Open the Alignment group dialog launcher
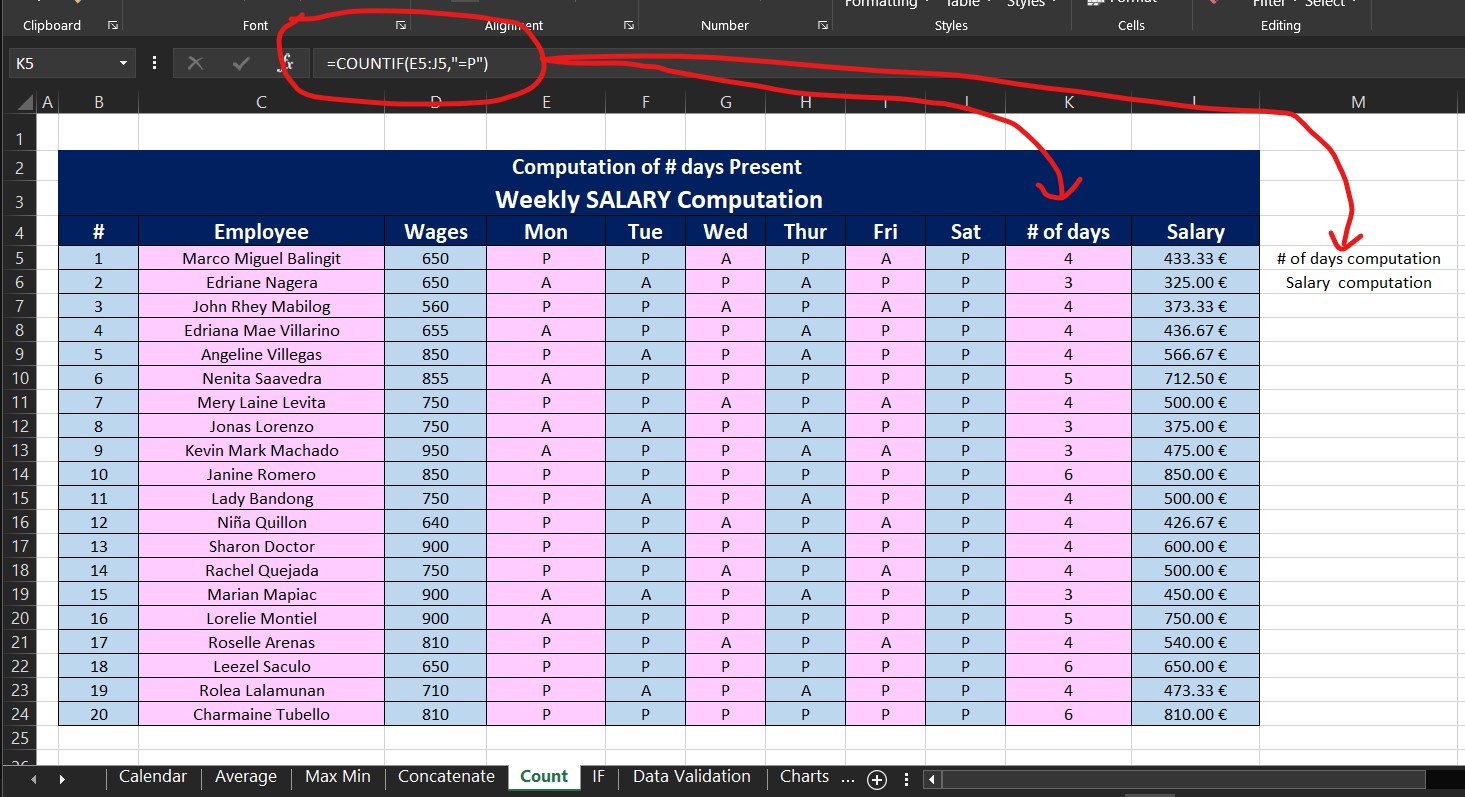Viewport: 1465px width, 797px height. [x=629, y=25]
